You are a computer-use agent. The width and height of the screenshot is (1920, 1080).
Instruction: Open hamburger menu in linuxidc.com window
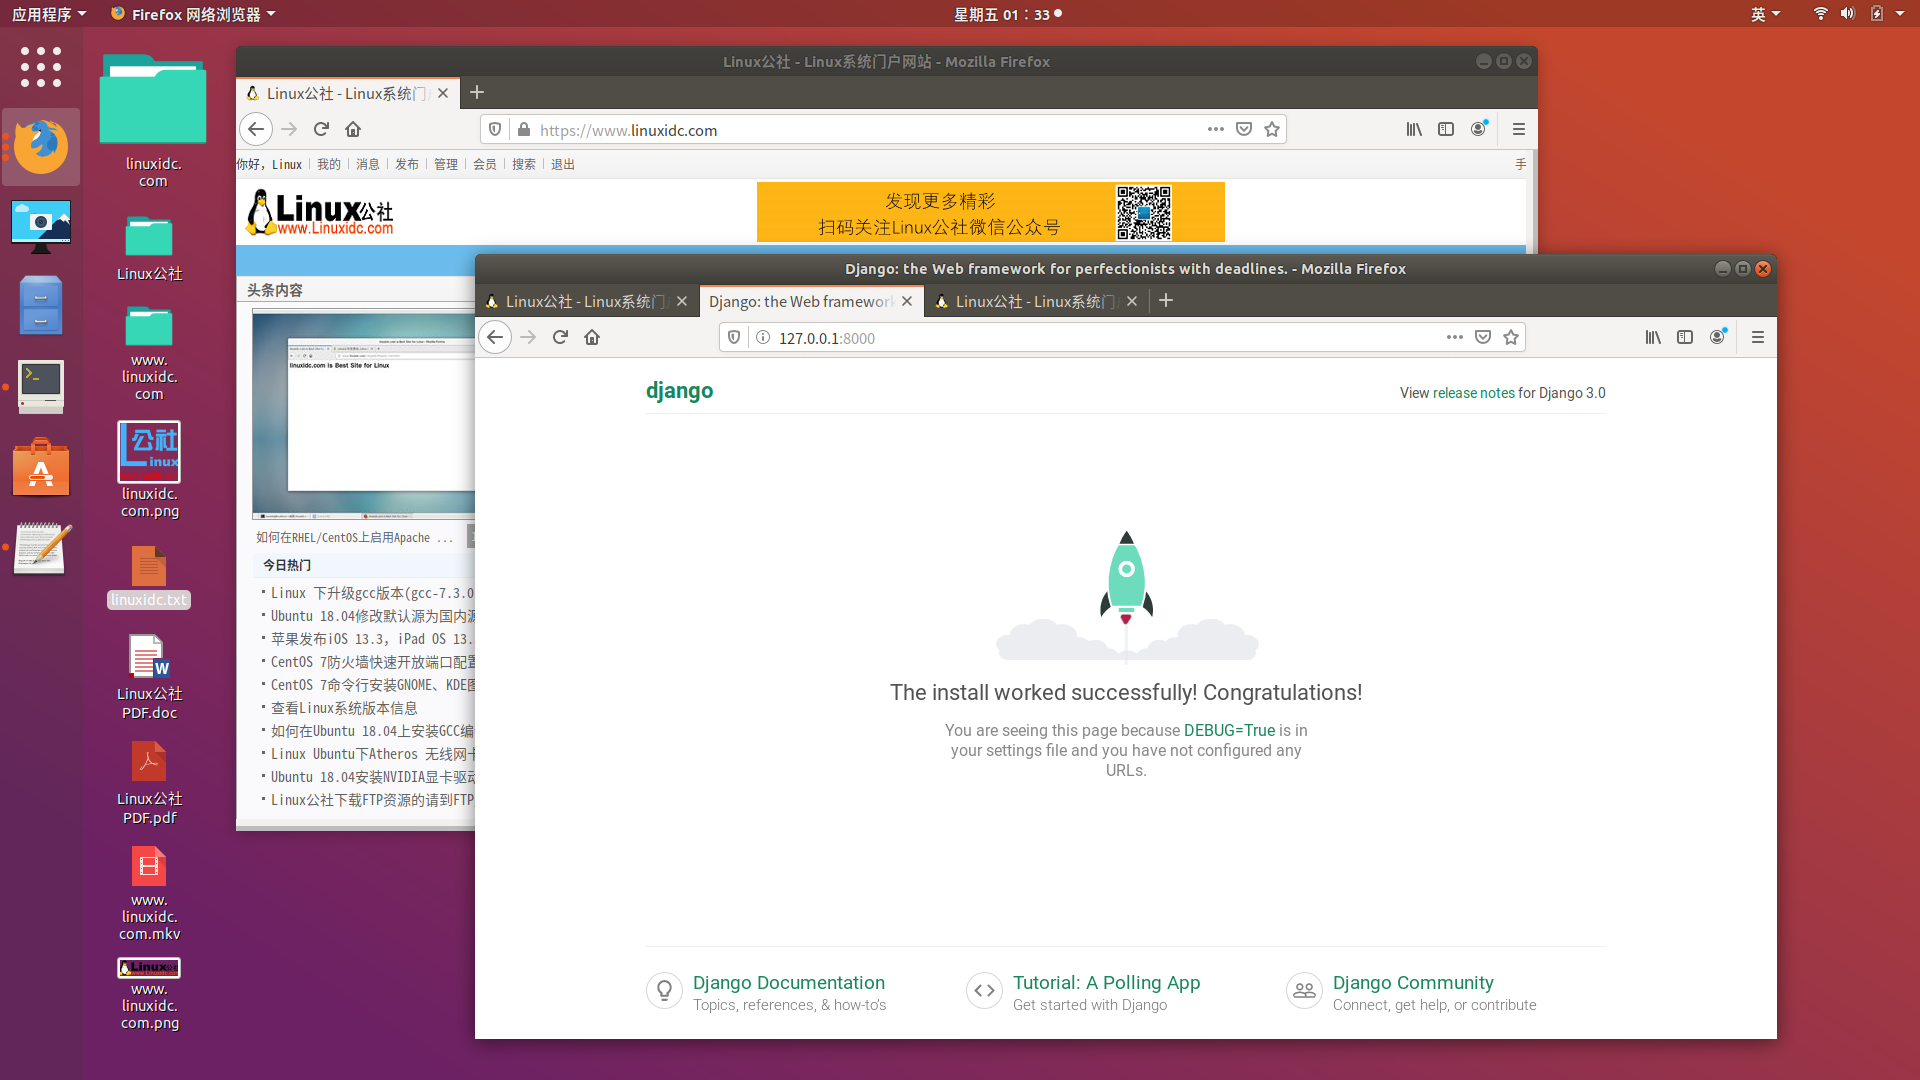tap(1519, 130)
